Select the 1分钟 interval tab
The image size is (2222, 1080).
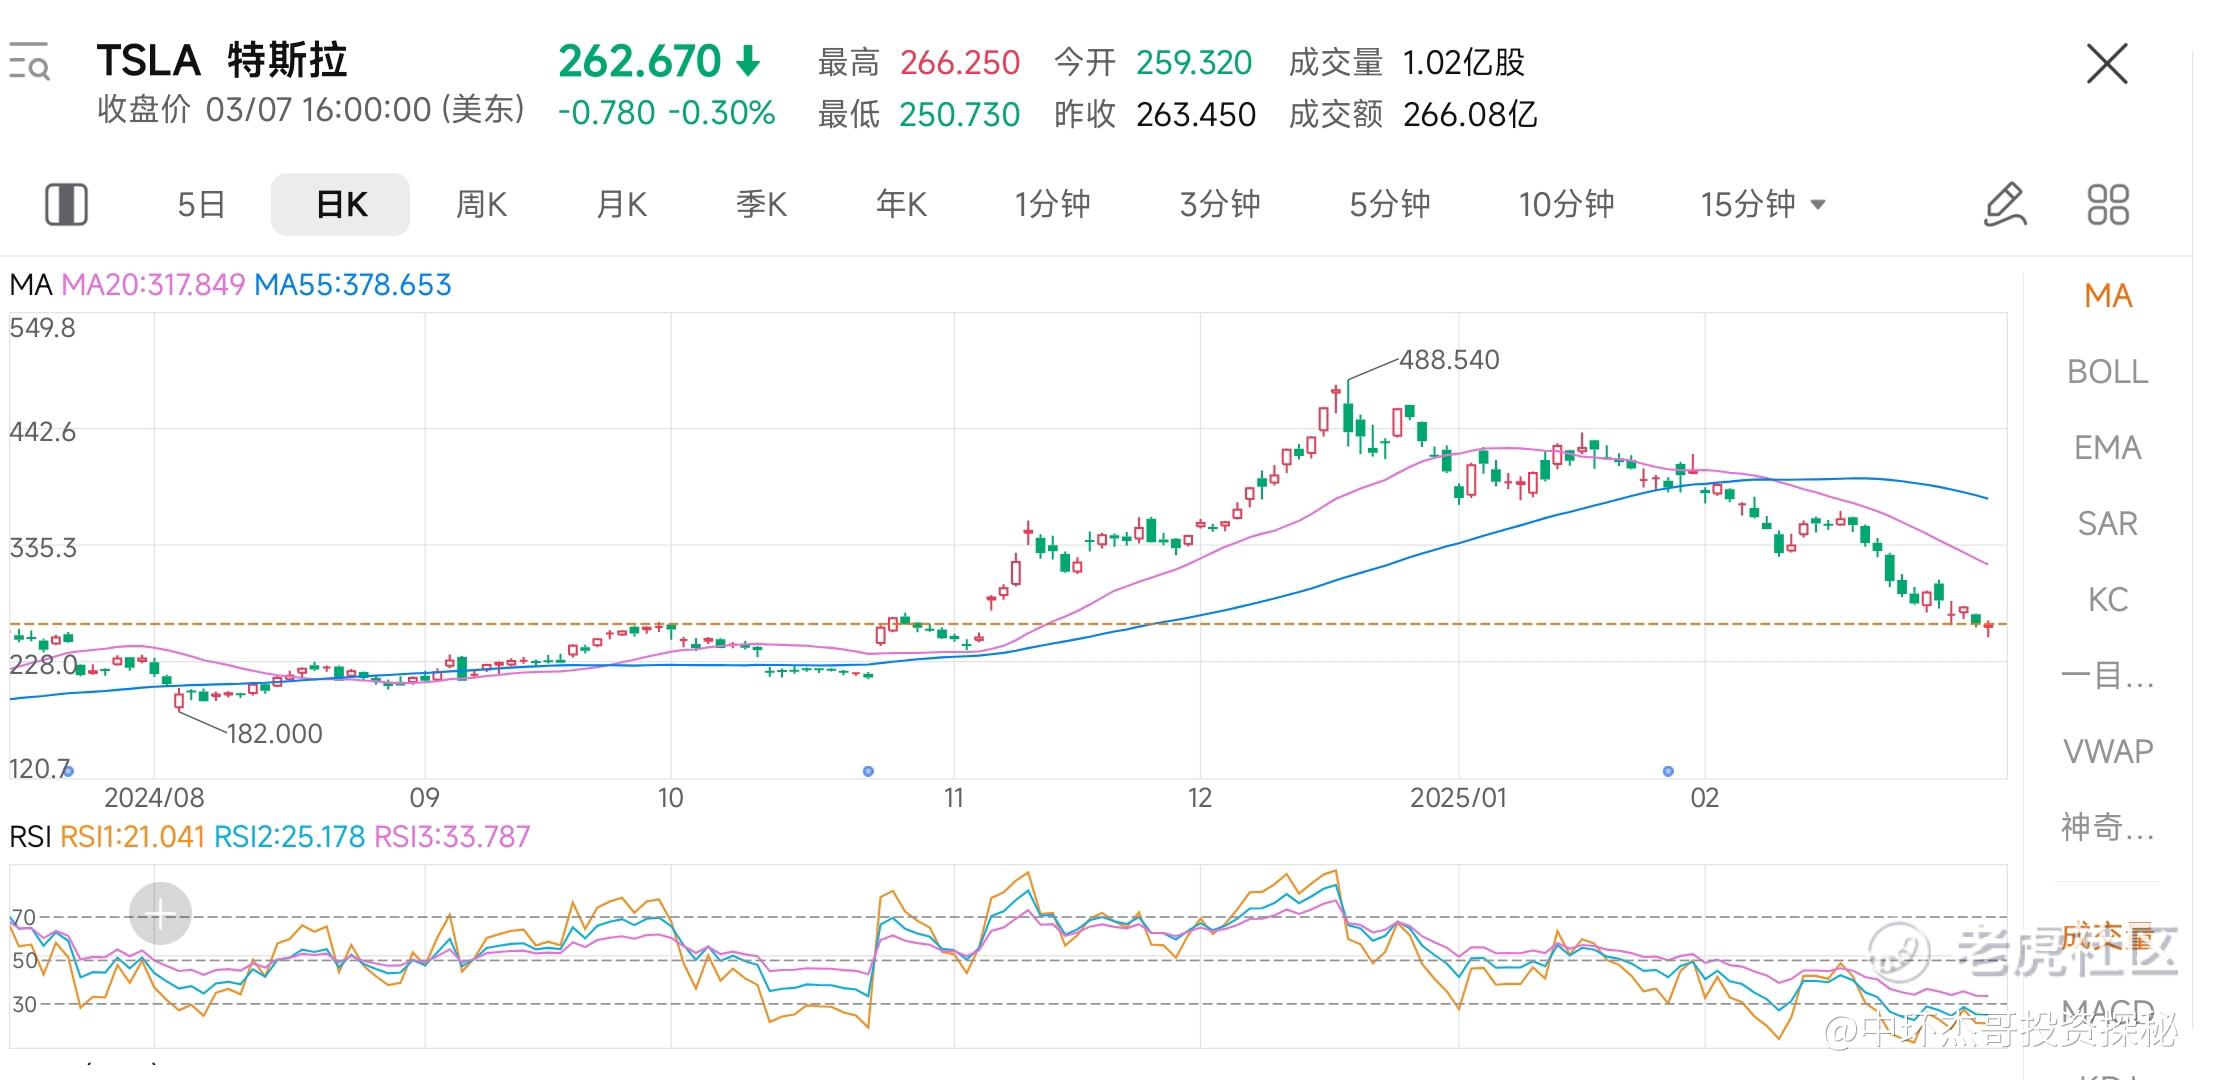click(1052, 204)
